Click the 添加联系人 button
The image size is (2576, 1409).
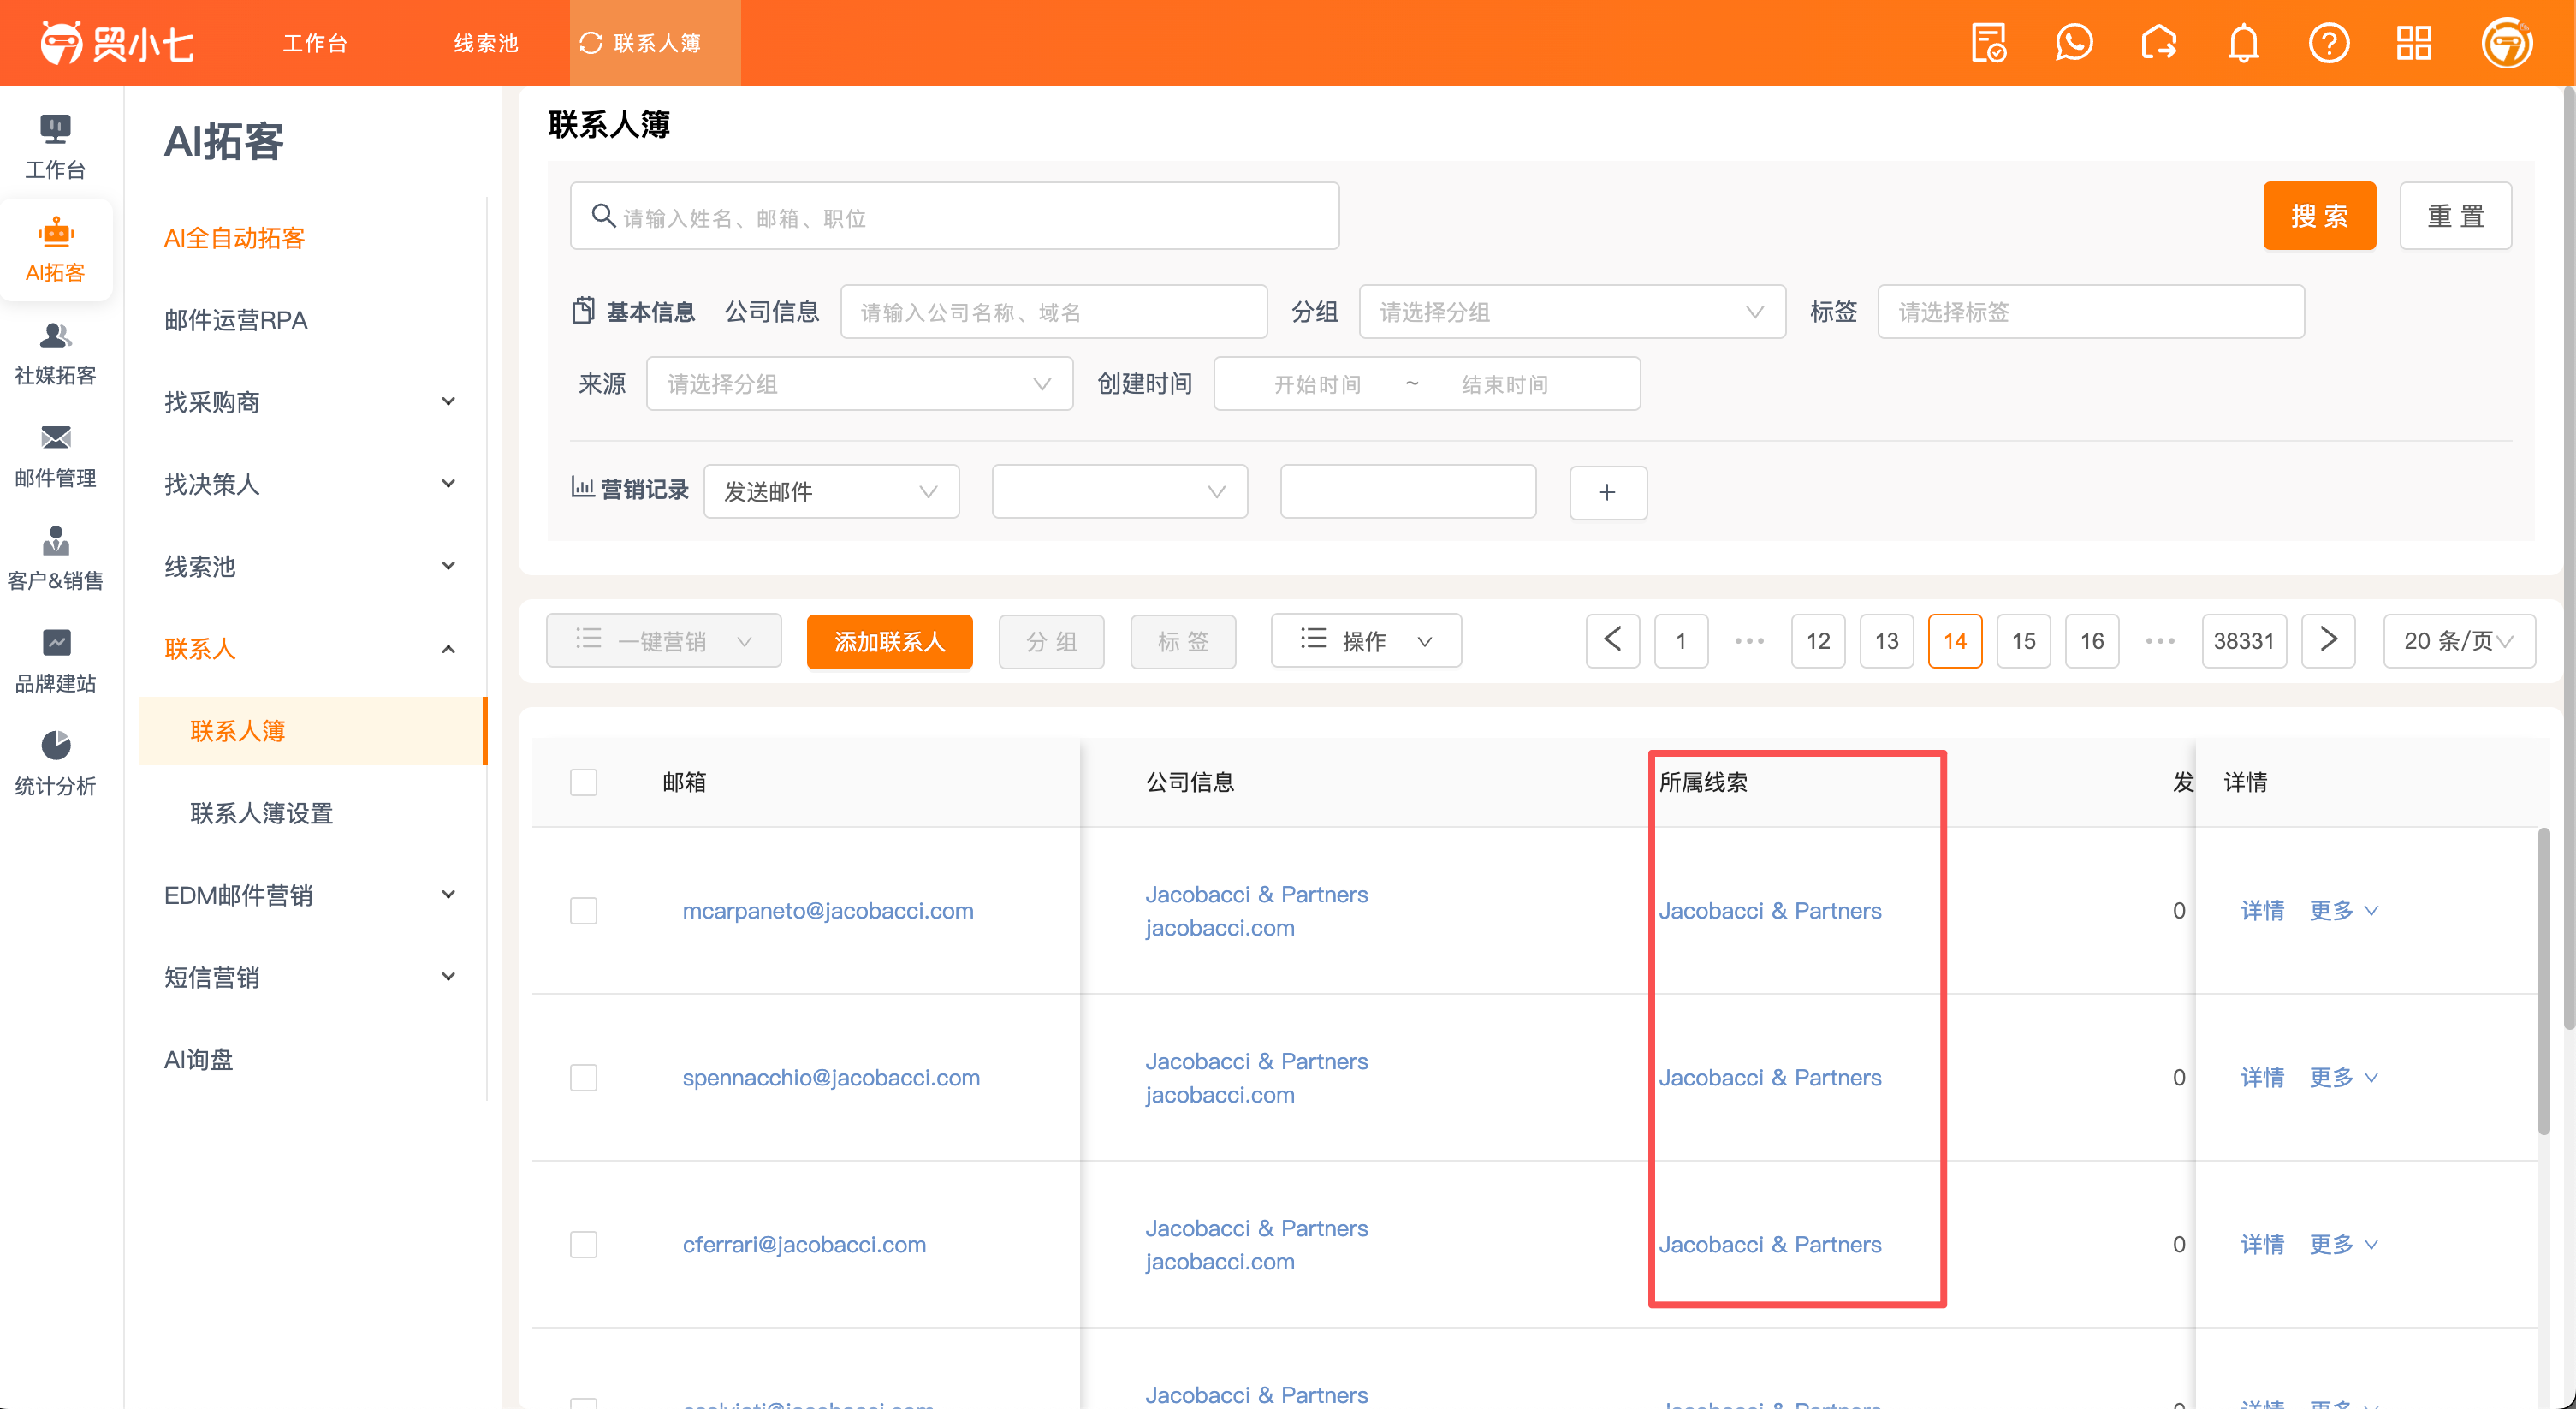point(889,640)
